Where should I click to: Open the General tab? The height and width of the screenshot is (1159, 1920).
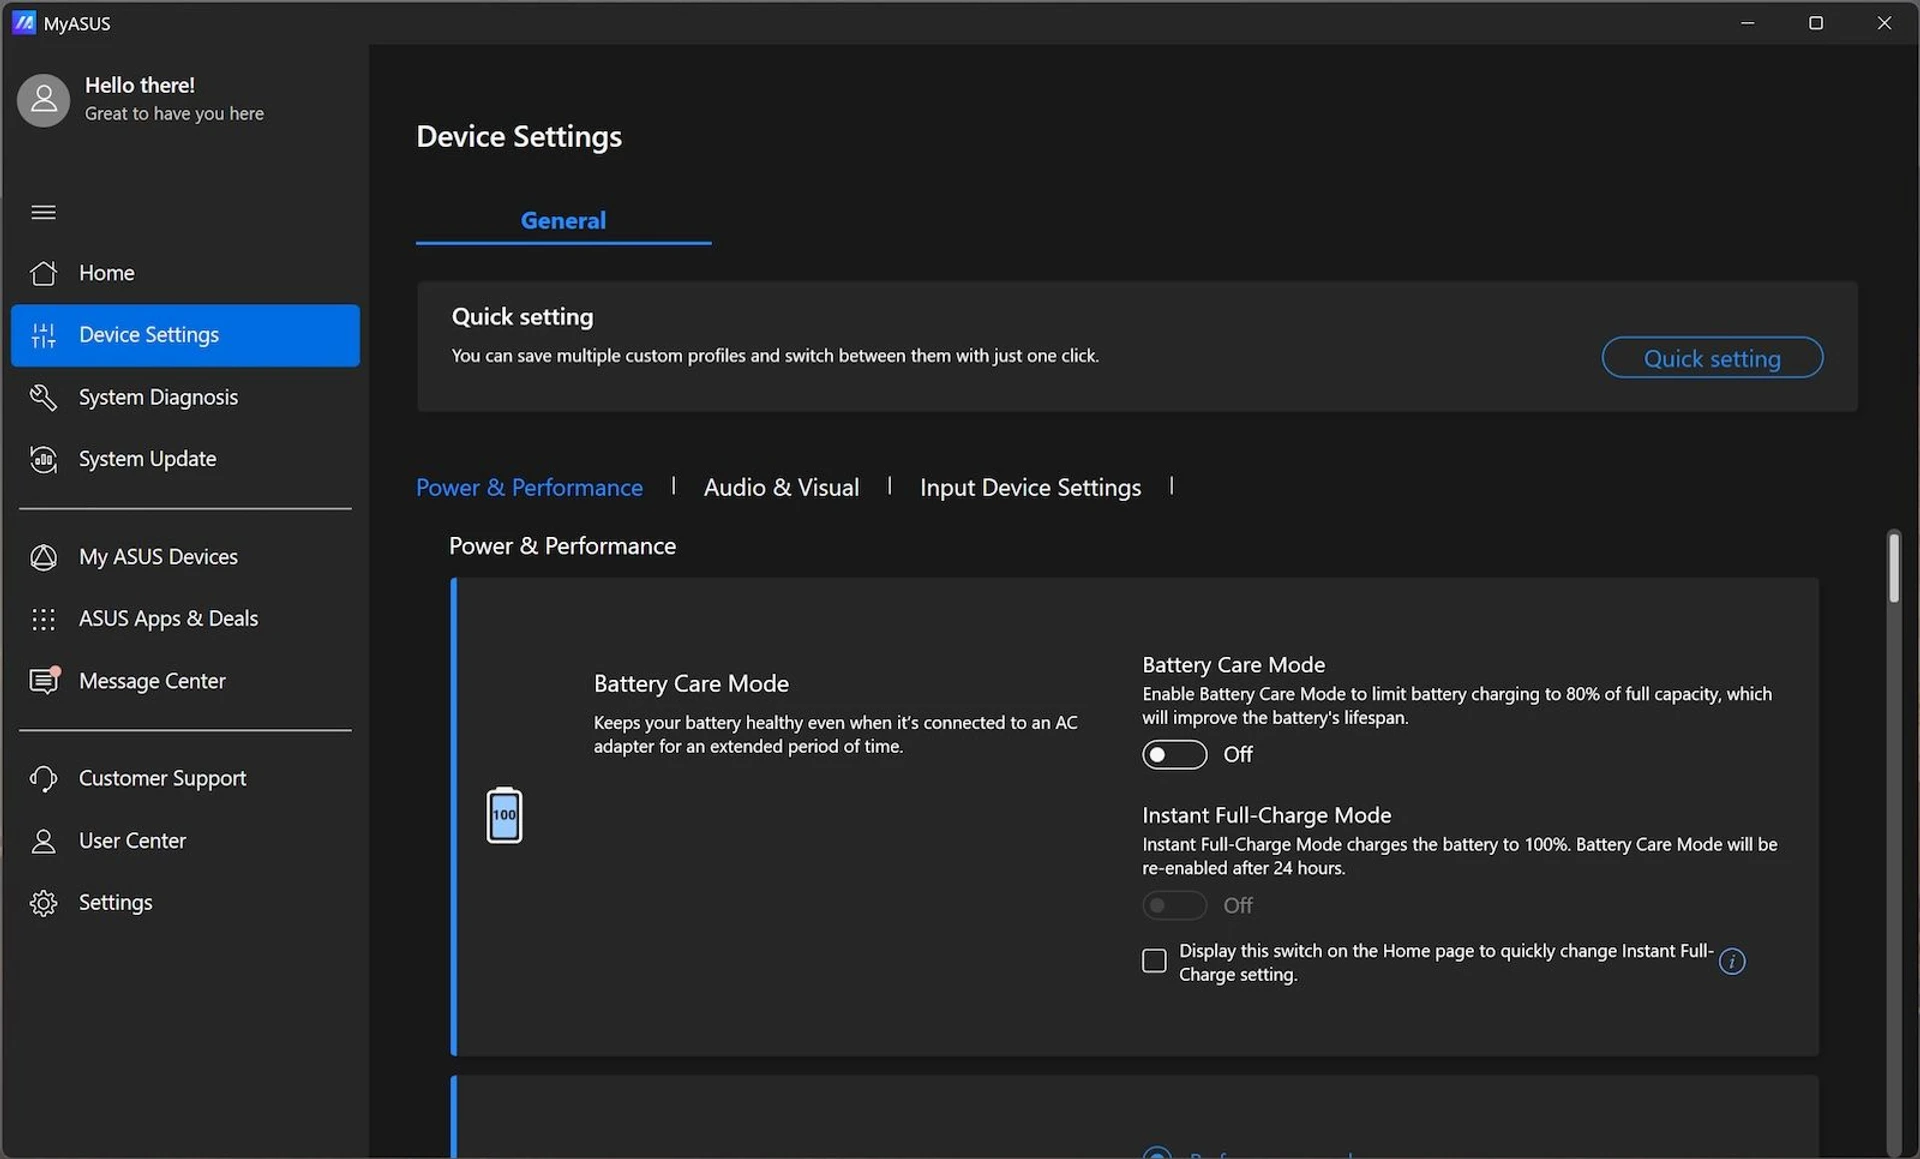(x=563, y=220)
